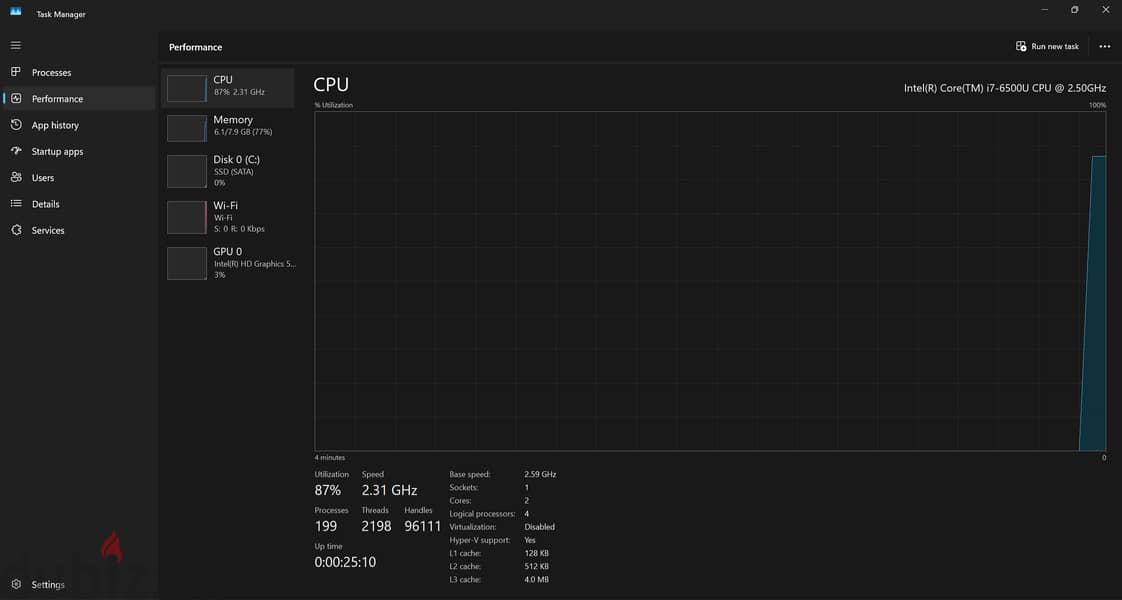Click the Threads count 2198

376,526
